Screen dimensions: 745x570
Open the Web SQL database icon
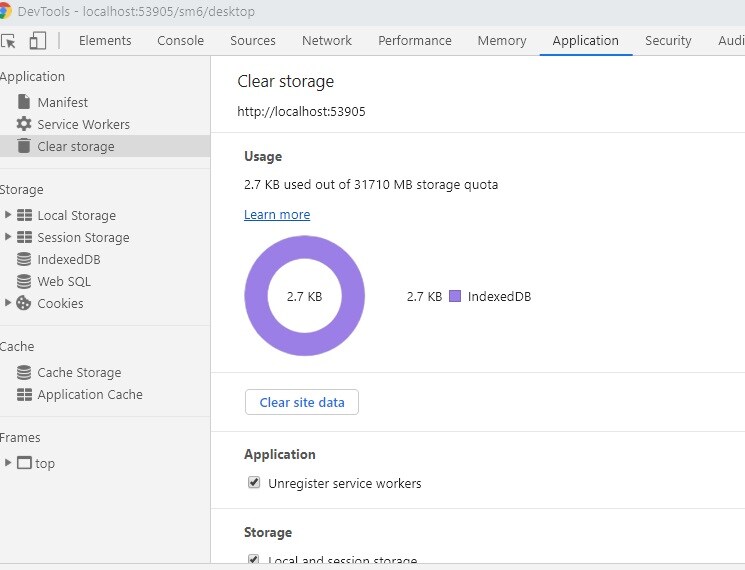tap(24, 281)
